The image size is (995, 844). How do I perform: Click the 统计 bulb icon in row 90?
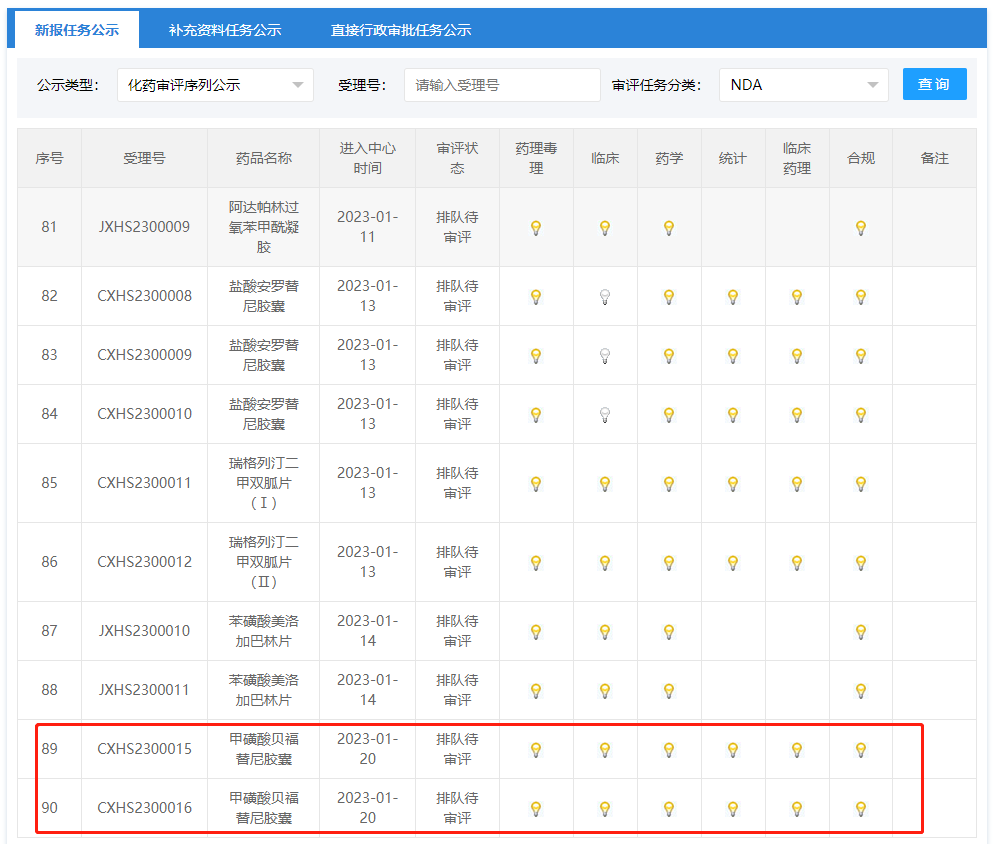tap(733, 809)
